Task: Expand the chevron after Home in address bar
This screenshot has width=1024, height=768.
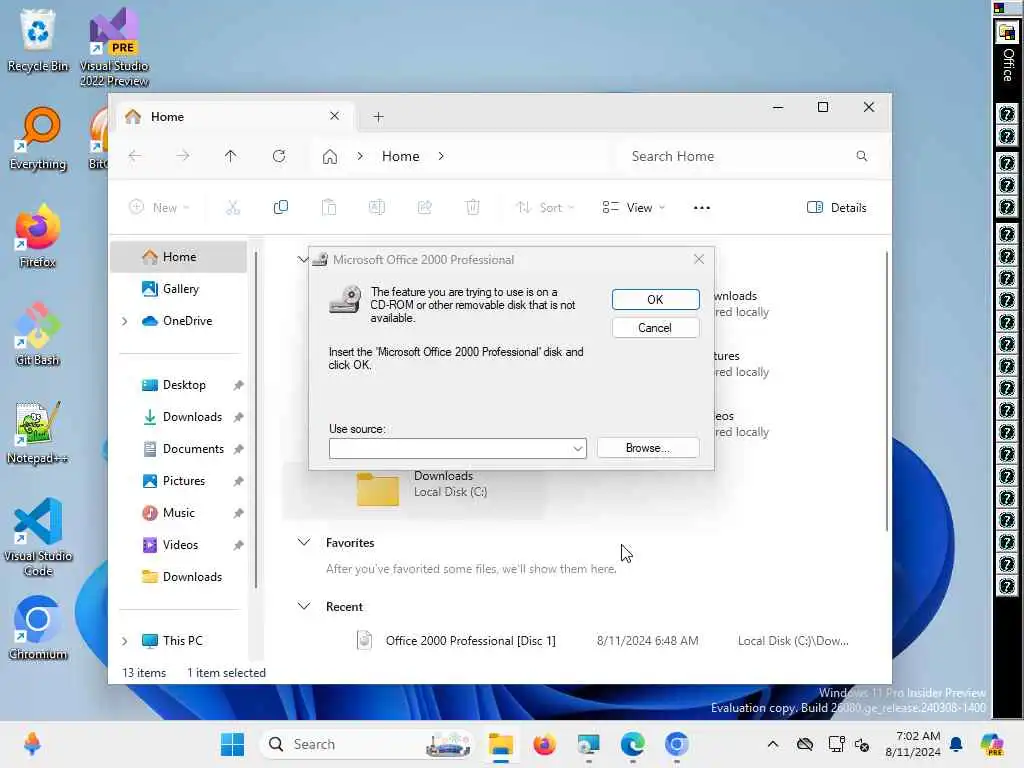Action: click(x=441, y=156)
